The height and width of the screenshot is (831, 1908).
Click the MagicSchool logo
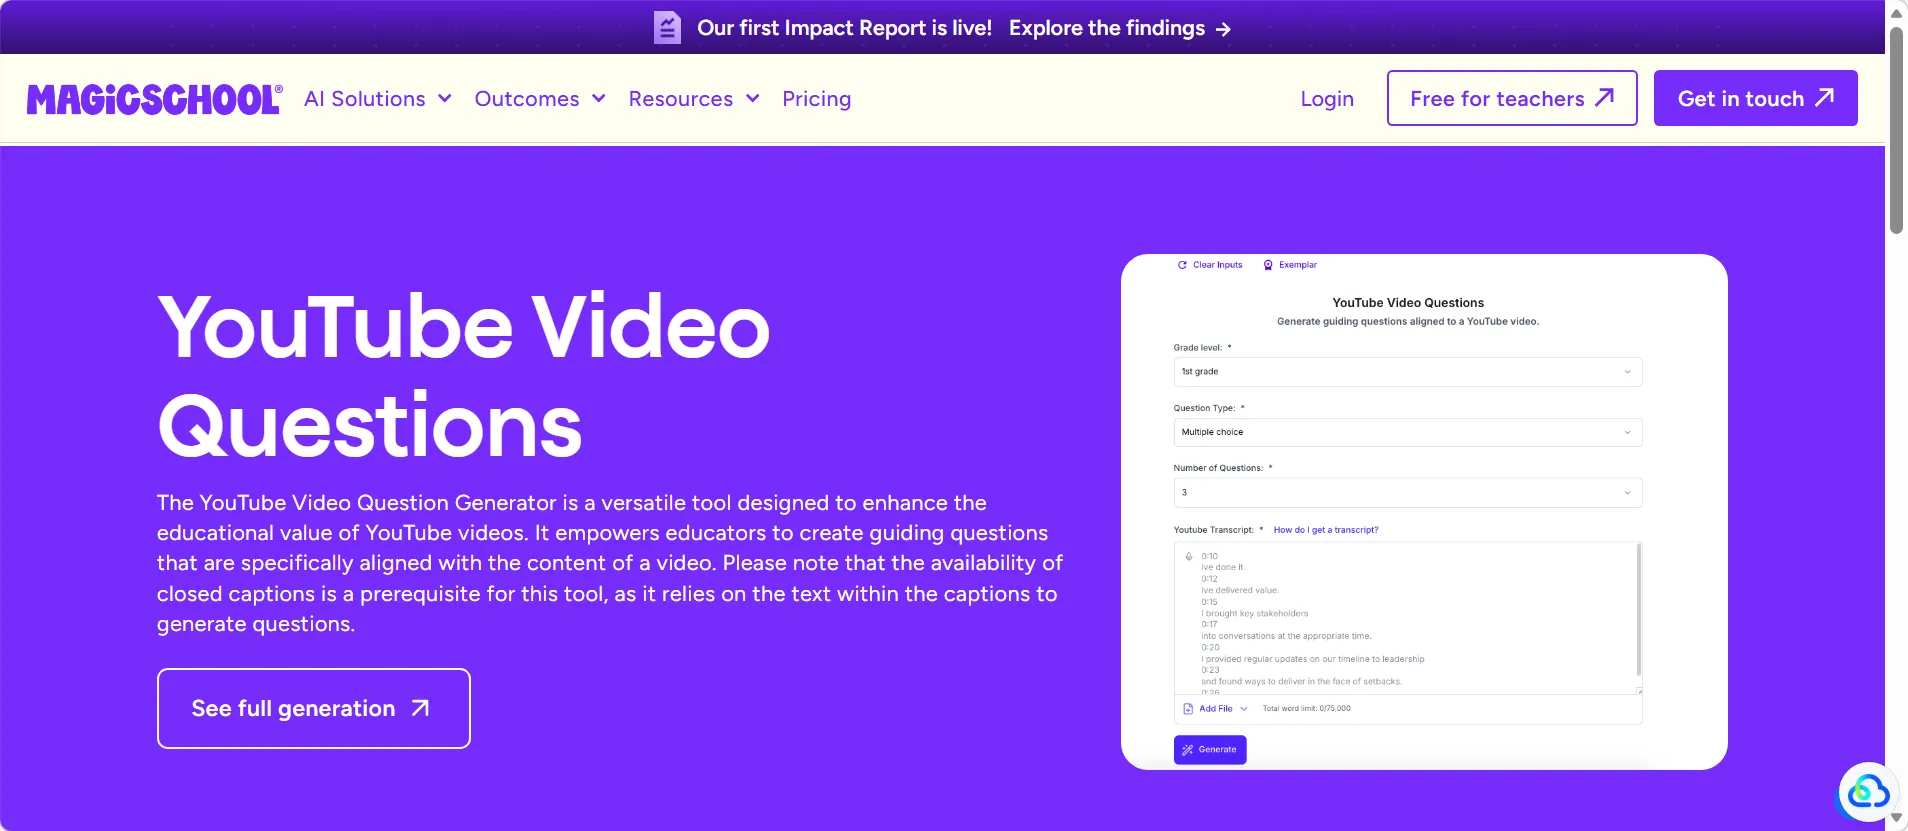coord(154,99)
